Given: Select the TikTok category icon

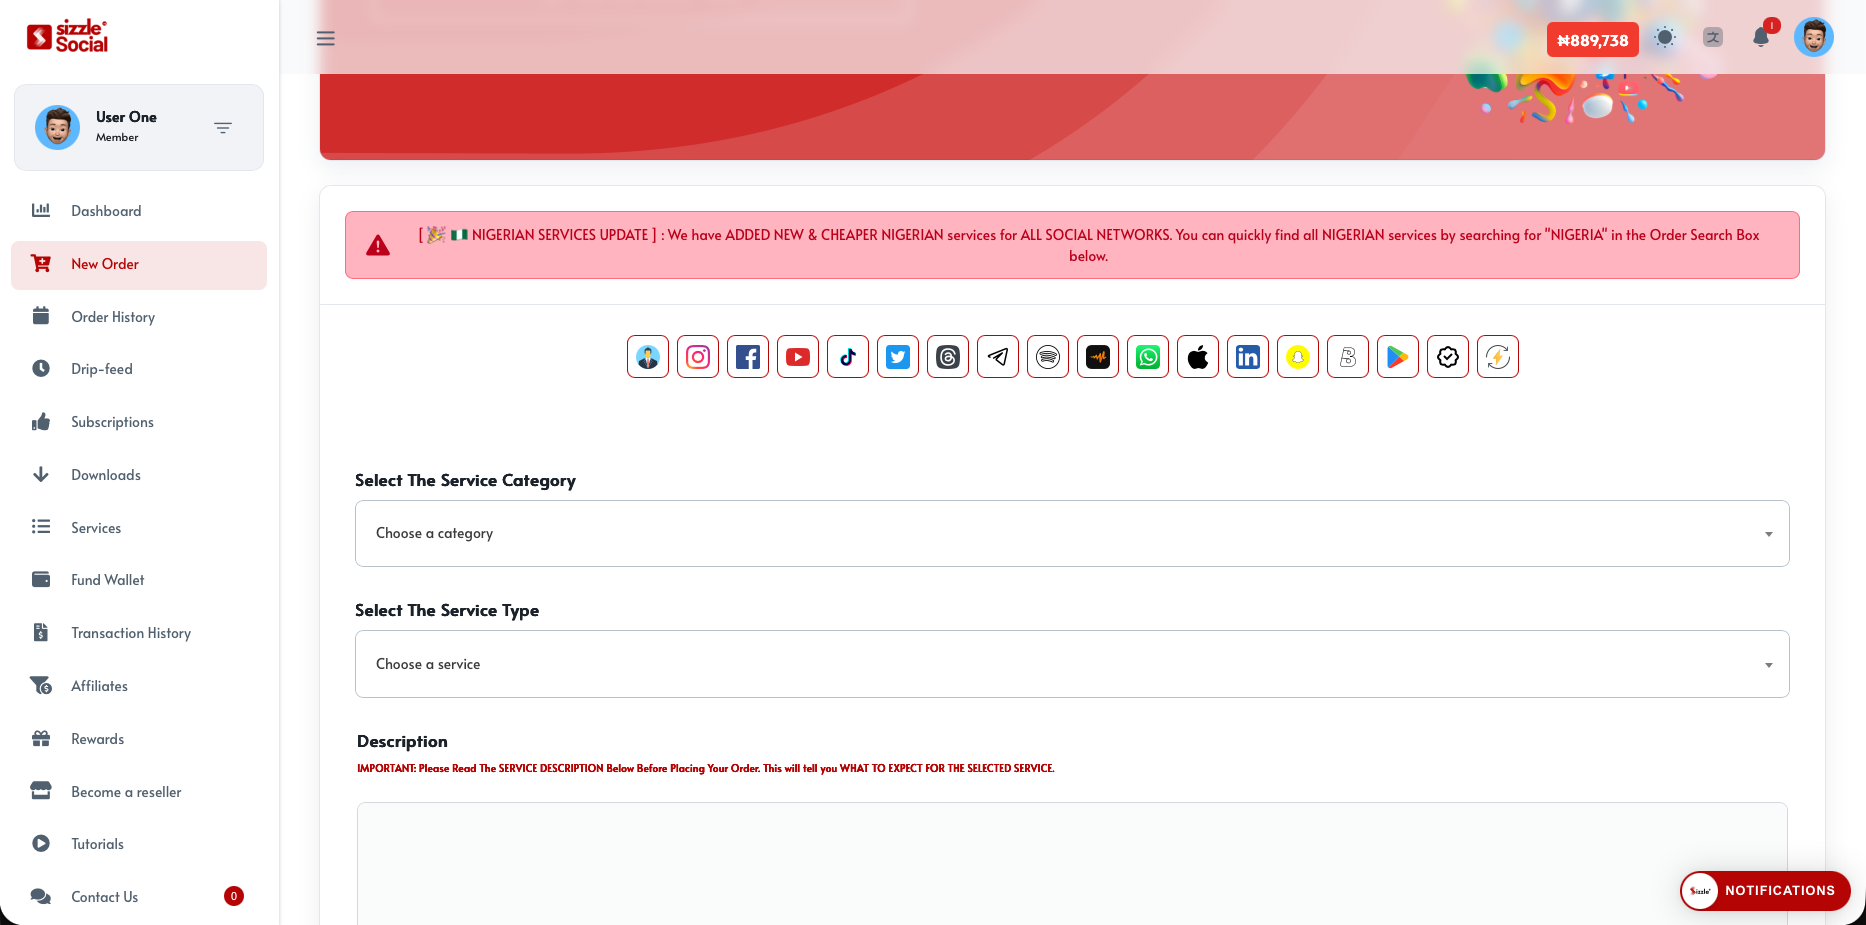Looking at the screenshot, I should (x=848, y=357).
